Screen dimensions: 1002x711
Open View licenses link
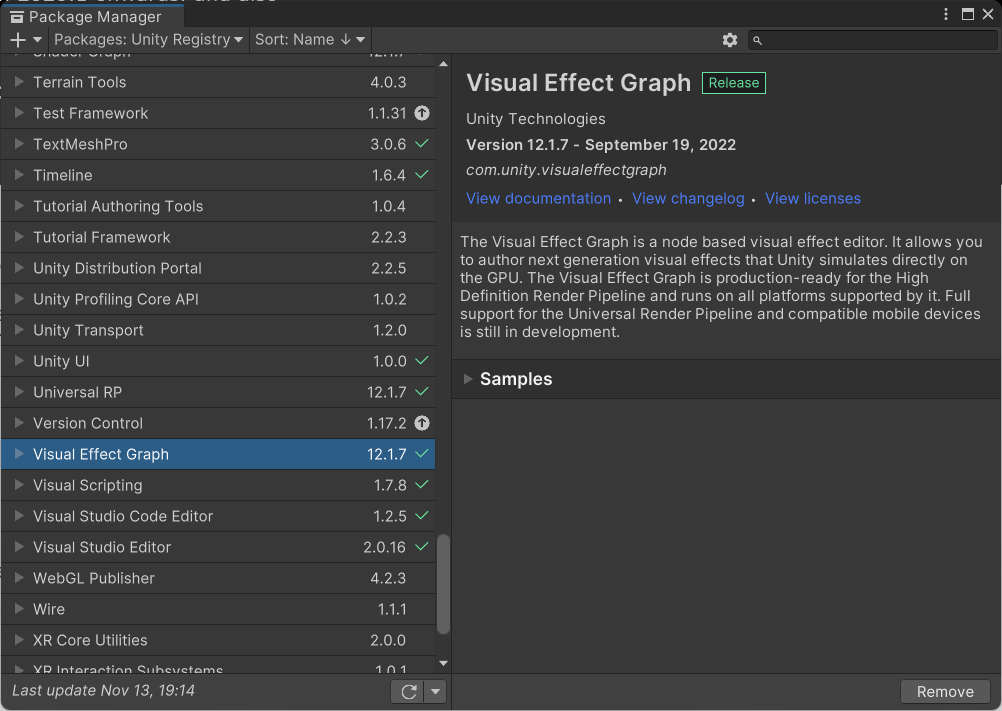coord(813,199)
